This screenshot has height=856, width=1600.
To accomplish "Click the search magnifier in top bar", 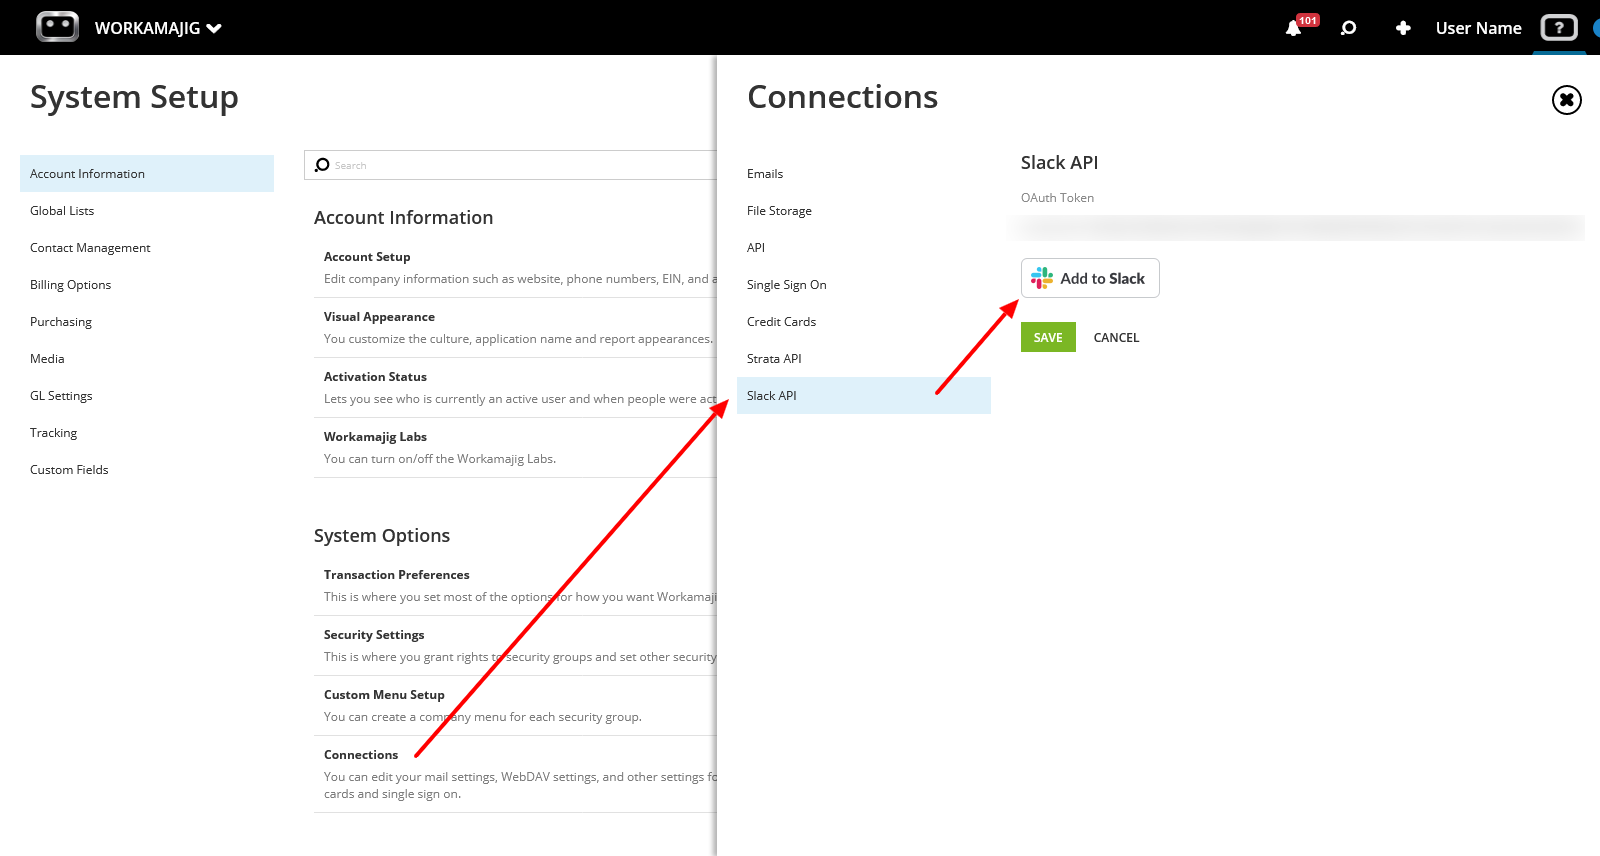I will (1348, 28).
